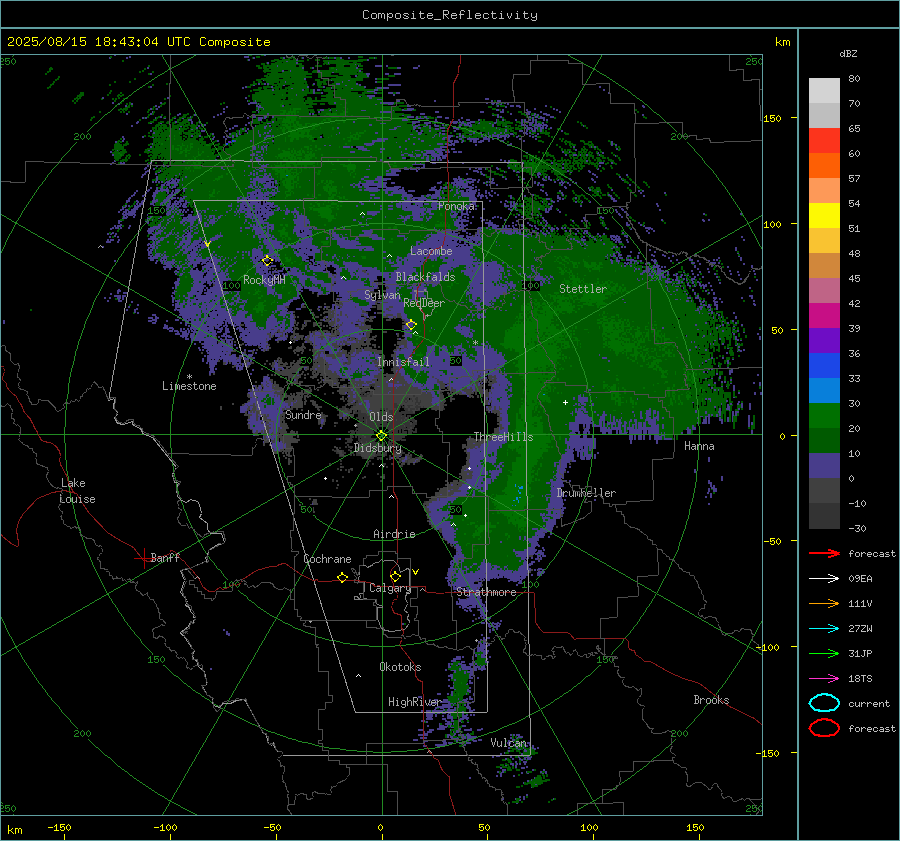Click the Sundre town label
This screenshot has height=841, width=900.
point(303,414)
